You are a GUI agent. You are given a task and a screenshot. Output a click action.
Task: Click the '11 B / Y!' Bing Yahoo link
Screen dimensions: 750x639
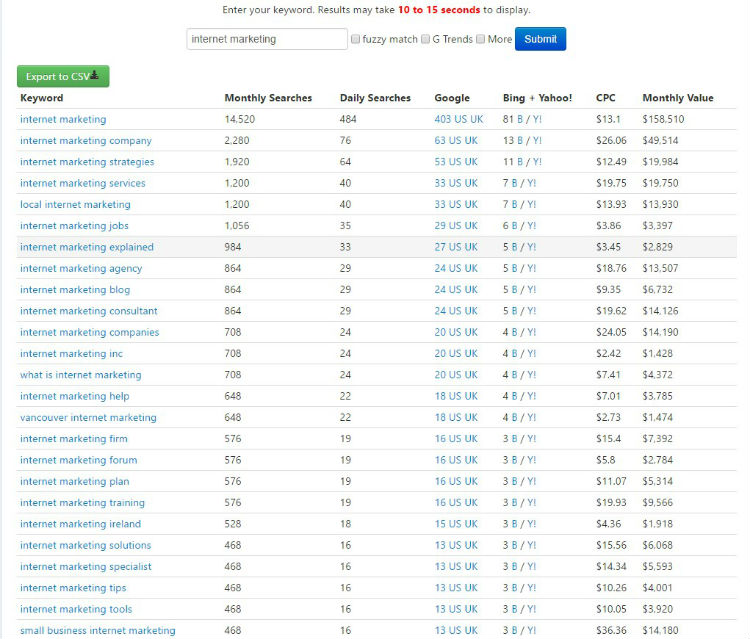coord(522,162)
